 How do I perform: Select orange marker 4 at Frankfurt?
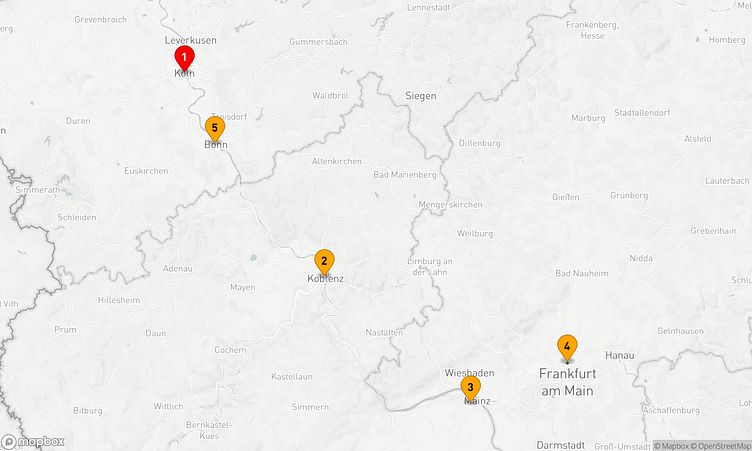tap(567, 347)
